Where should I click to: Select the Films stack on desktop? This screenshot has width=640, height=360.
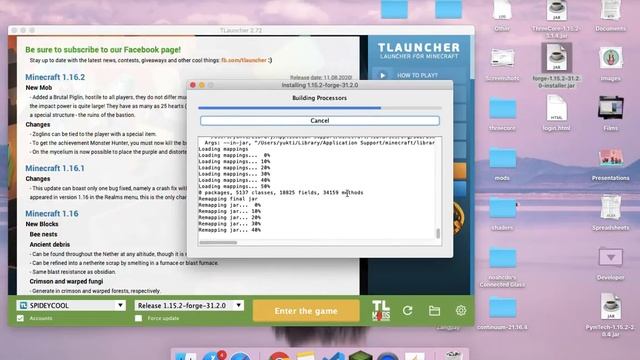(610, 113)
